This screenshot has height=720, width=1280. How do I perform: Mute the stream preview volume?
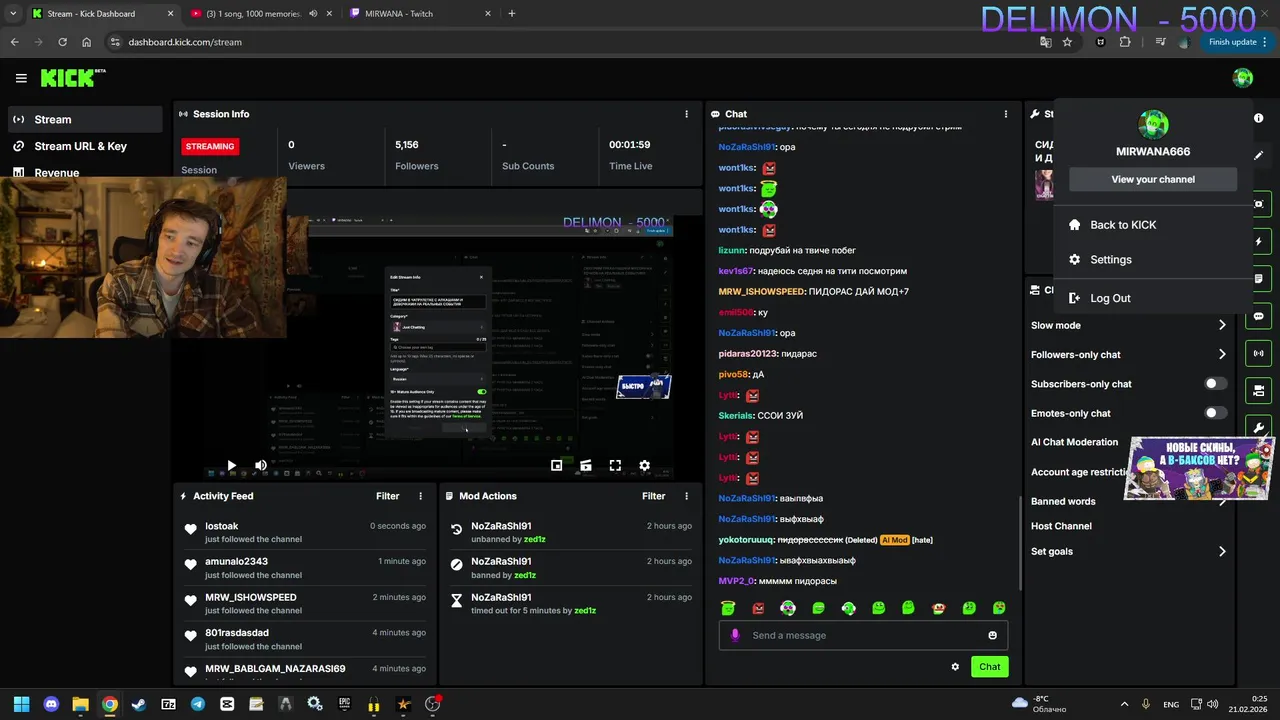pos(261,465)
